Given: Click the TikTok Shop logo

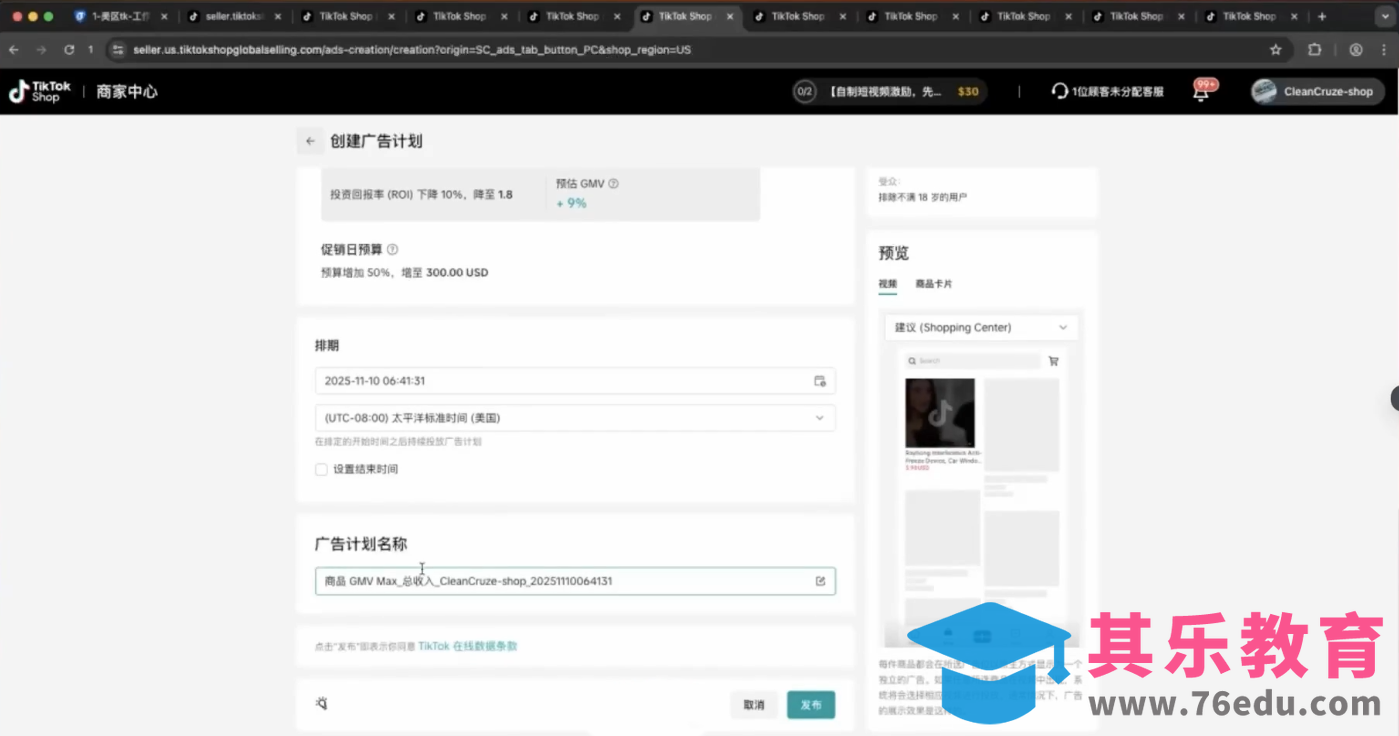Looking at the screenshot, I should [x=38, y=91].
